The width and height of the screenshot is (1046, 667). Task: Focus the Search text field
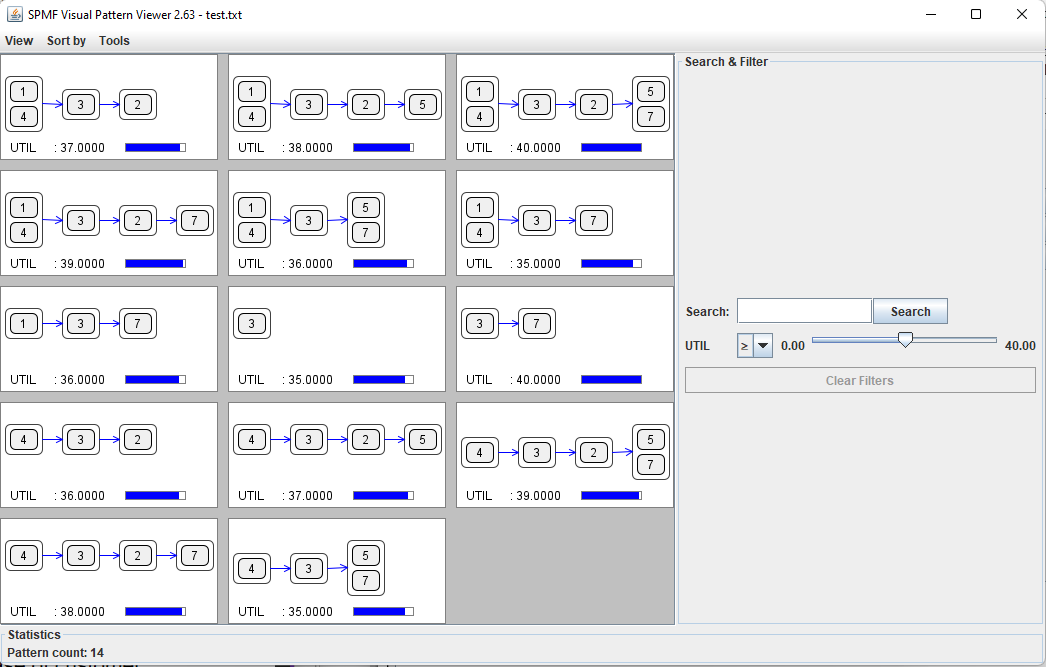coord(804,311)
